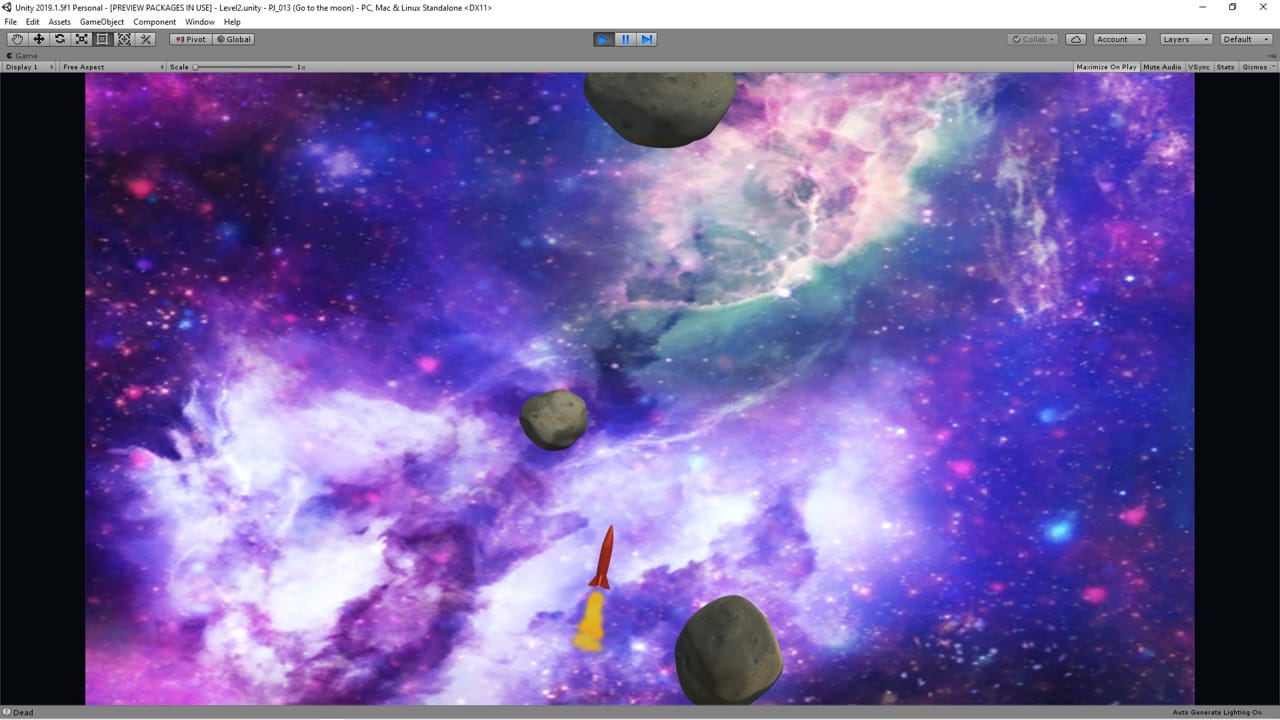Open Unity cloud Services panel
This screenshot has width=1280, height=720.
1076,39
